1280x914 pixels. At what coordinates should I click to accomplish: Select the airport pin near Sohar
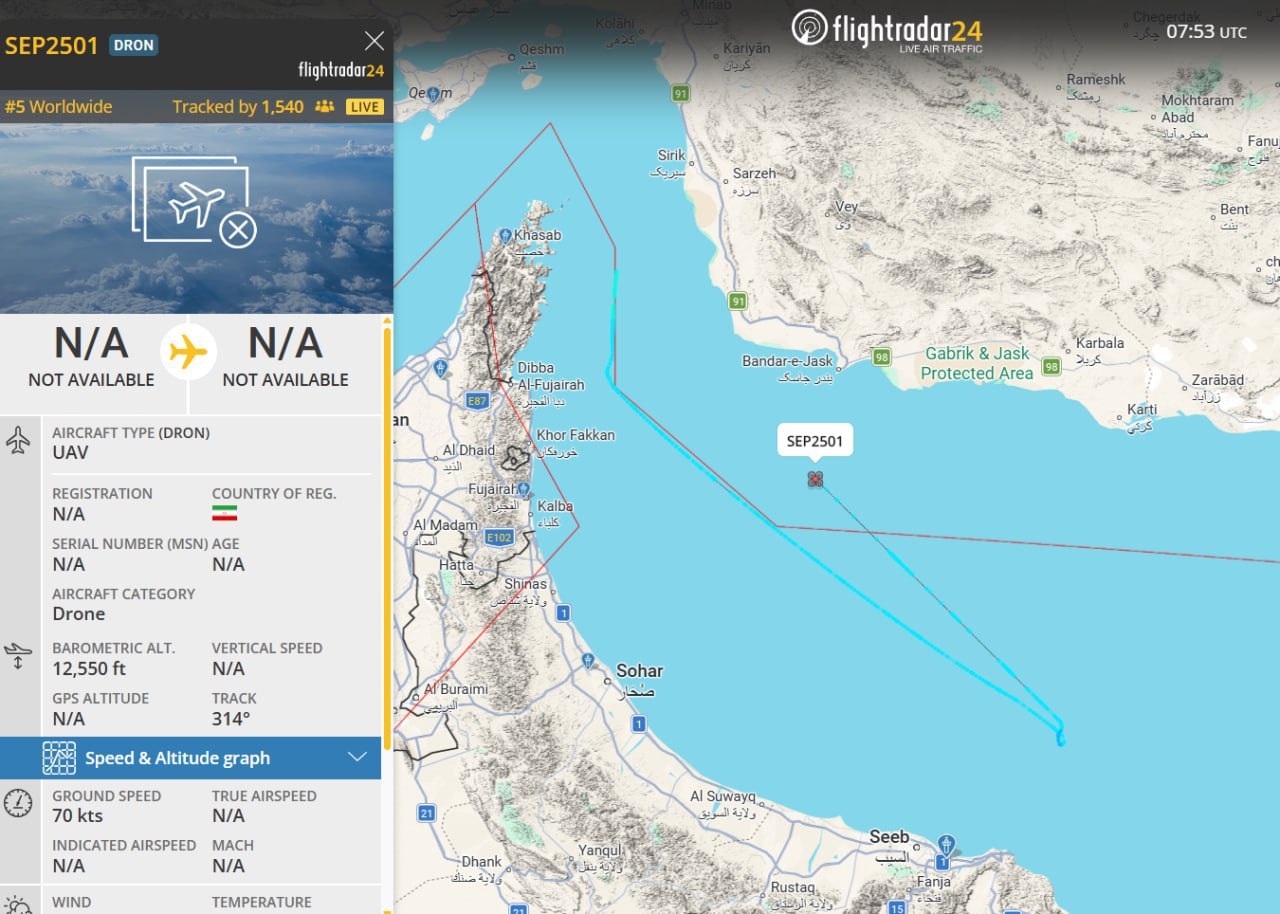tap(588, 660)
